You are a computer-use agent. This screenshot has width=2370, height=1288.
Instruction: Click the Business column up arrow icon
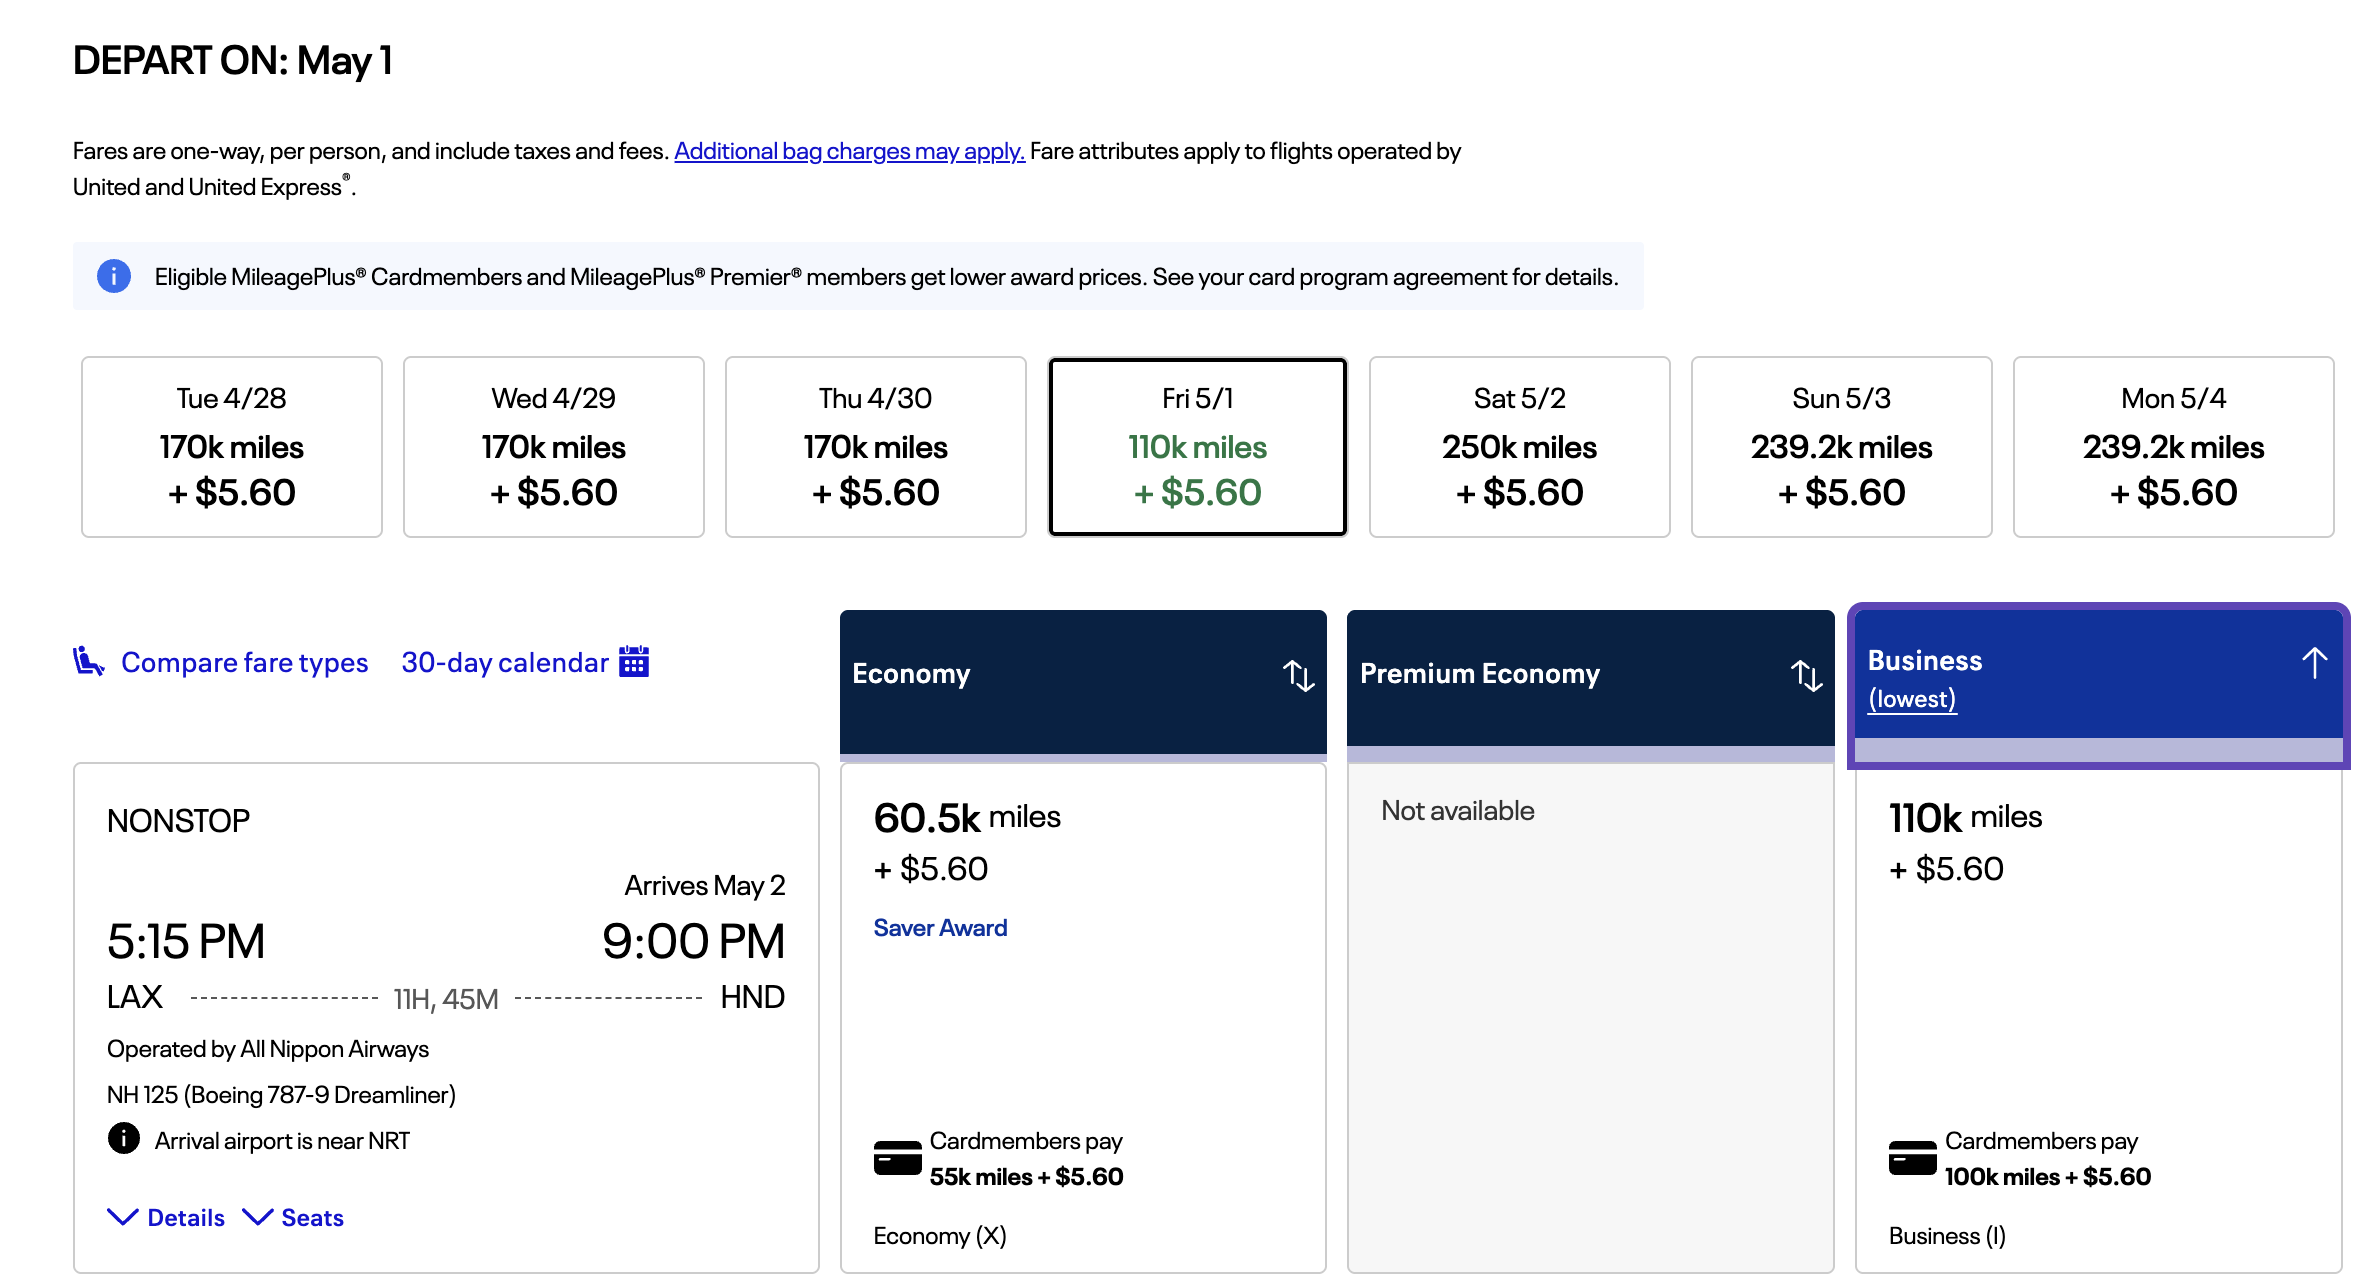pyautogui.click(x=2314, y=663)
